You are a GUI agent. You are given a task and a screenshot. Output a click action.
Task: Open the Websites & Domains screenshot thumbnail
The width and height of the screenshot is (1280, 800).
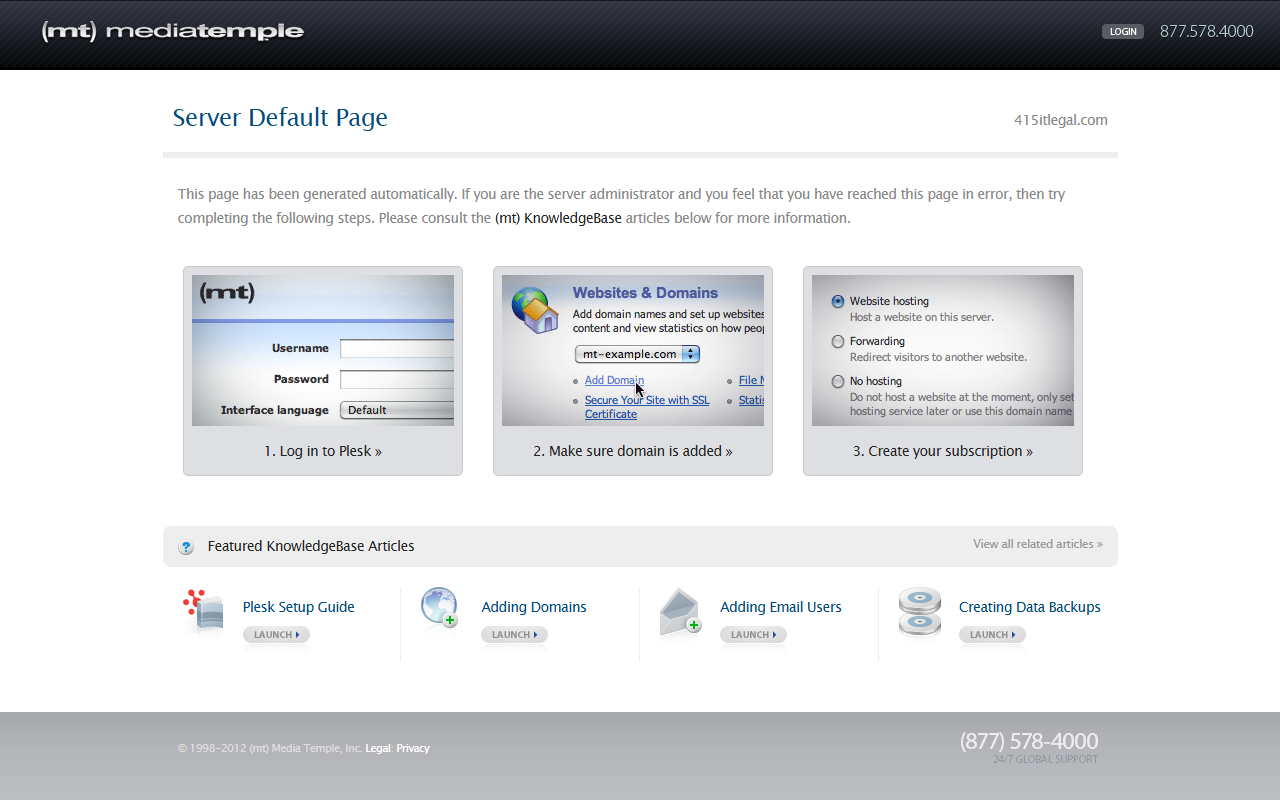[633, 350]
